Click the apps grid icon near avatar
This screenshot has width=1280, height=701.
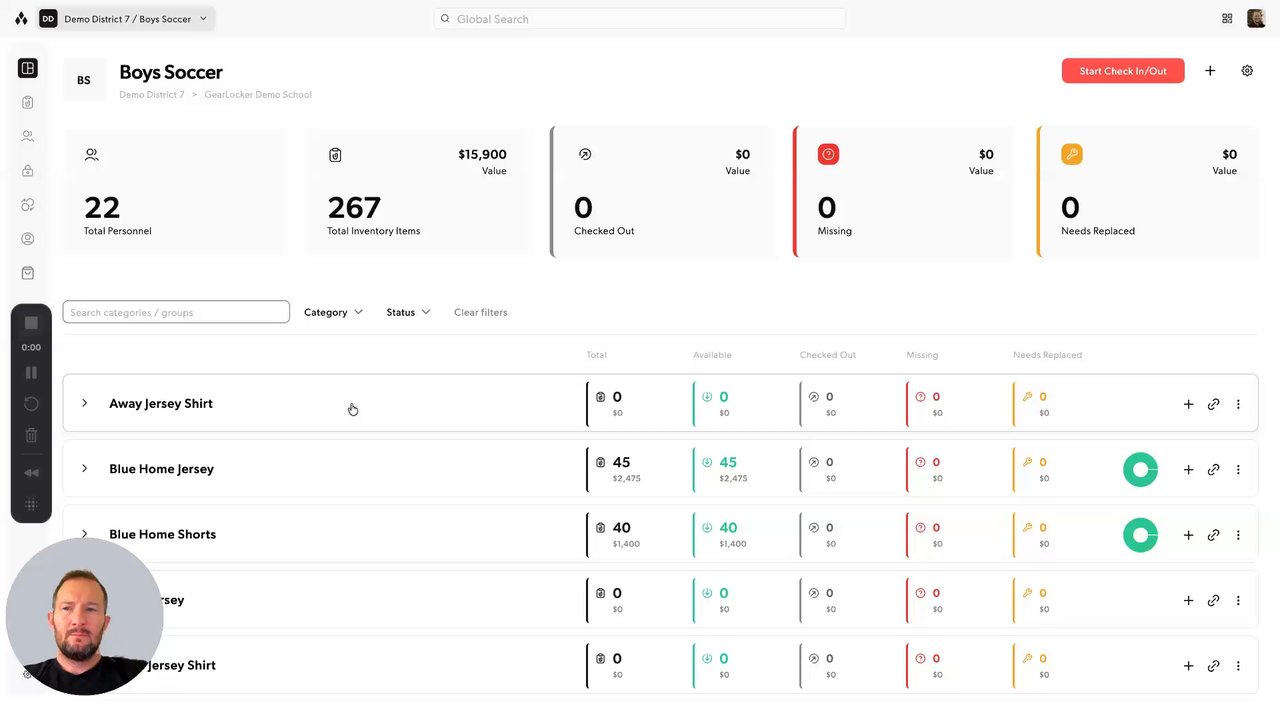[x=1227, y=18]
